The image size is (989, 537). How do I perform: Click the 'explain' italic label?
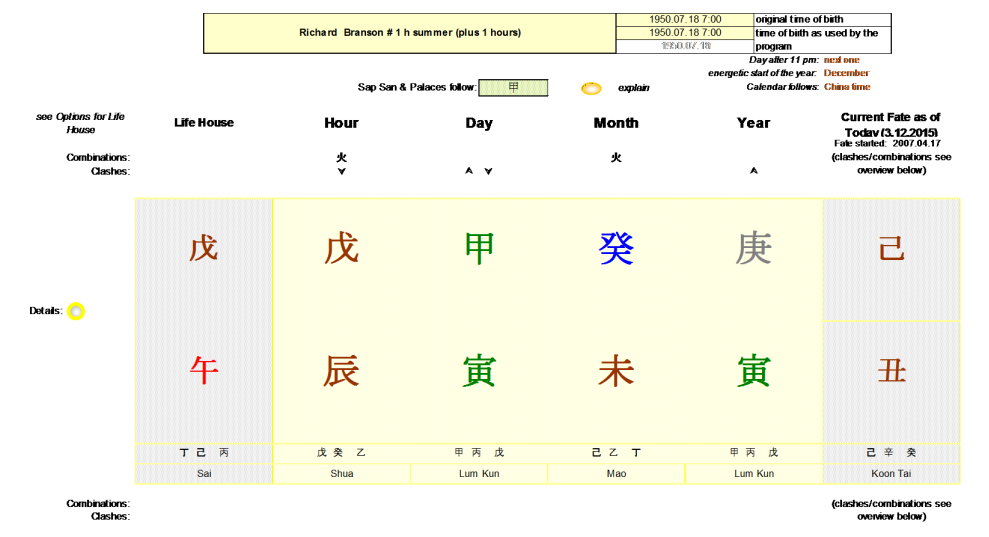(633, 88)
